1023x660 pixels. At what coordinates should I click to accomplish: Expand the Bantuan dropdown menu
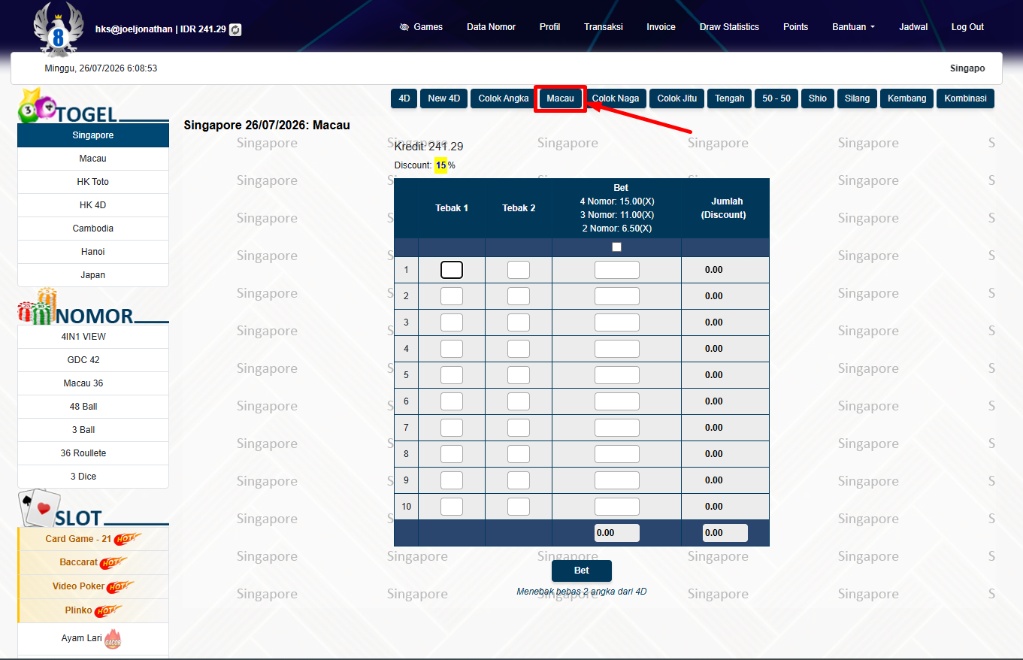(x=853, y=27)
